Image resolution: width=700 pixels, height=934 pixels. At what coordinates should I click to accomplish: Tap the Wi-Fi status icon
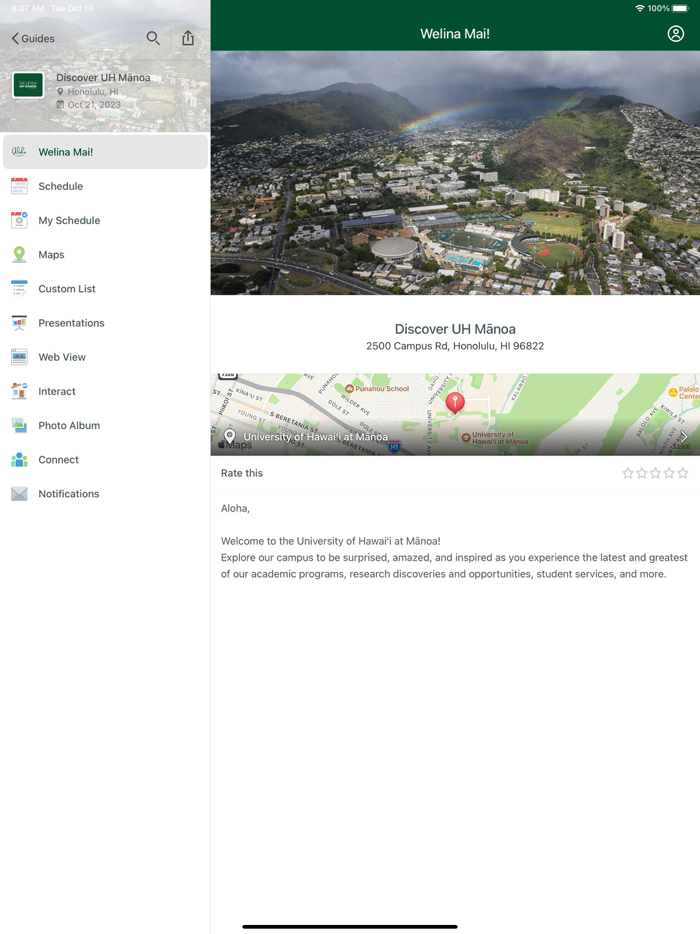pyautogui.click(x=640, y=8)
